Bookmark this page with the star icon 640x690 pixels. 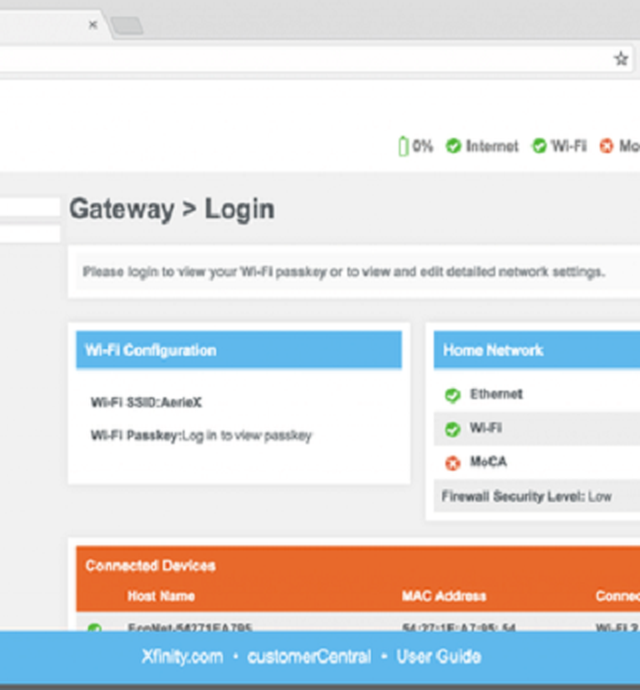621,59
